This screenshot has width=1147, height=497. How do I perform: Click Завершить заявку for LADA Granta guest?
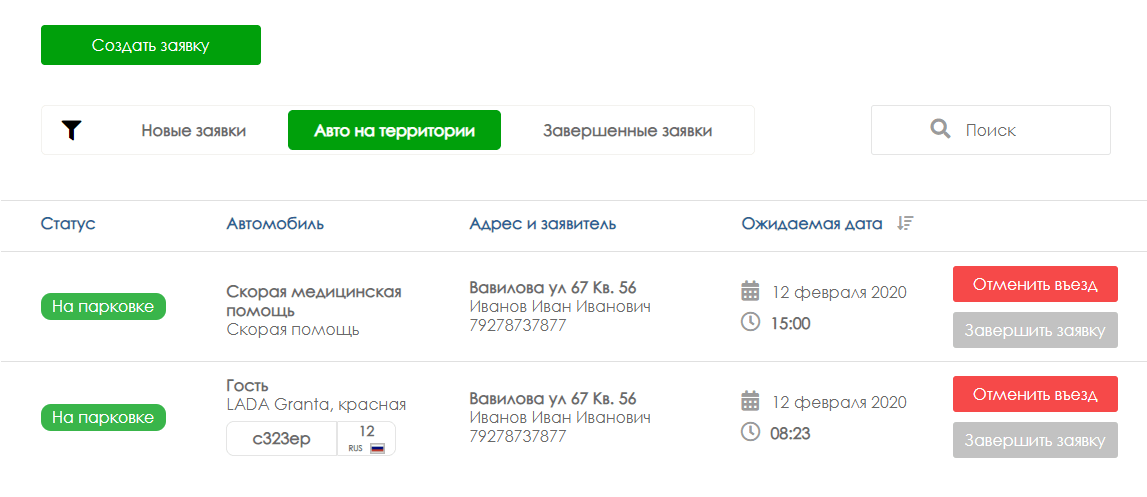(x=1035, y=440)
